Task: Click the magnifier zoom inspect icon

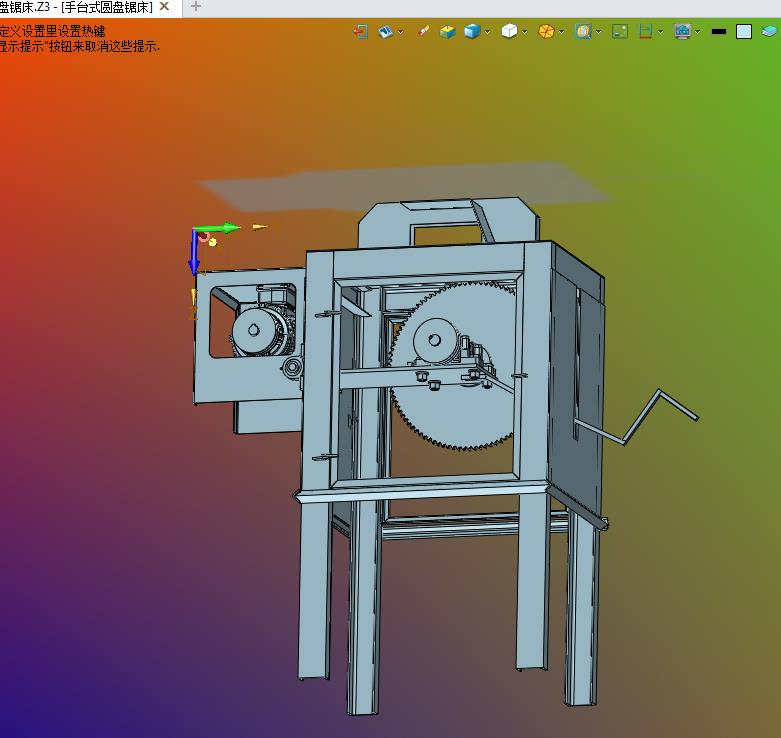Action: coord(583,32)
